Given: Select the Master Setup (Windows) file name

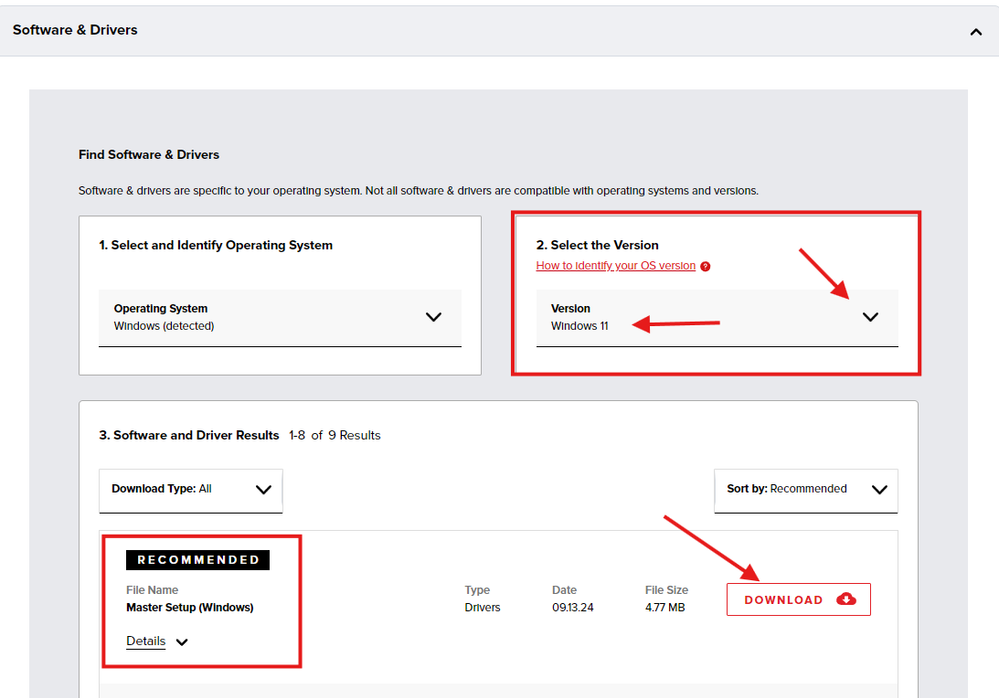Looking at the screenshot, I should tap(189, 607).
